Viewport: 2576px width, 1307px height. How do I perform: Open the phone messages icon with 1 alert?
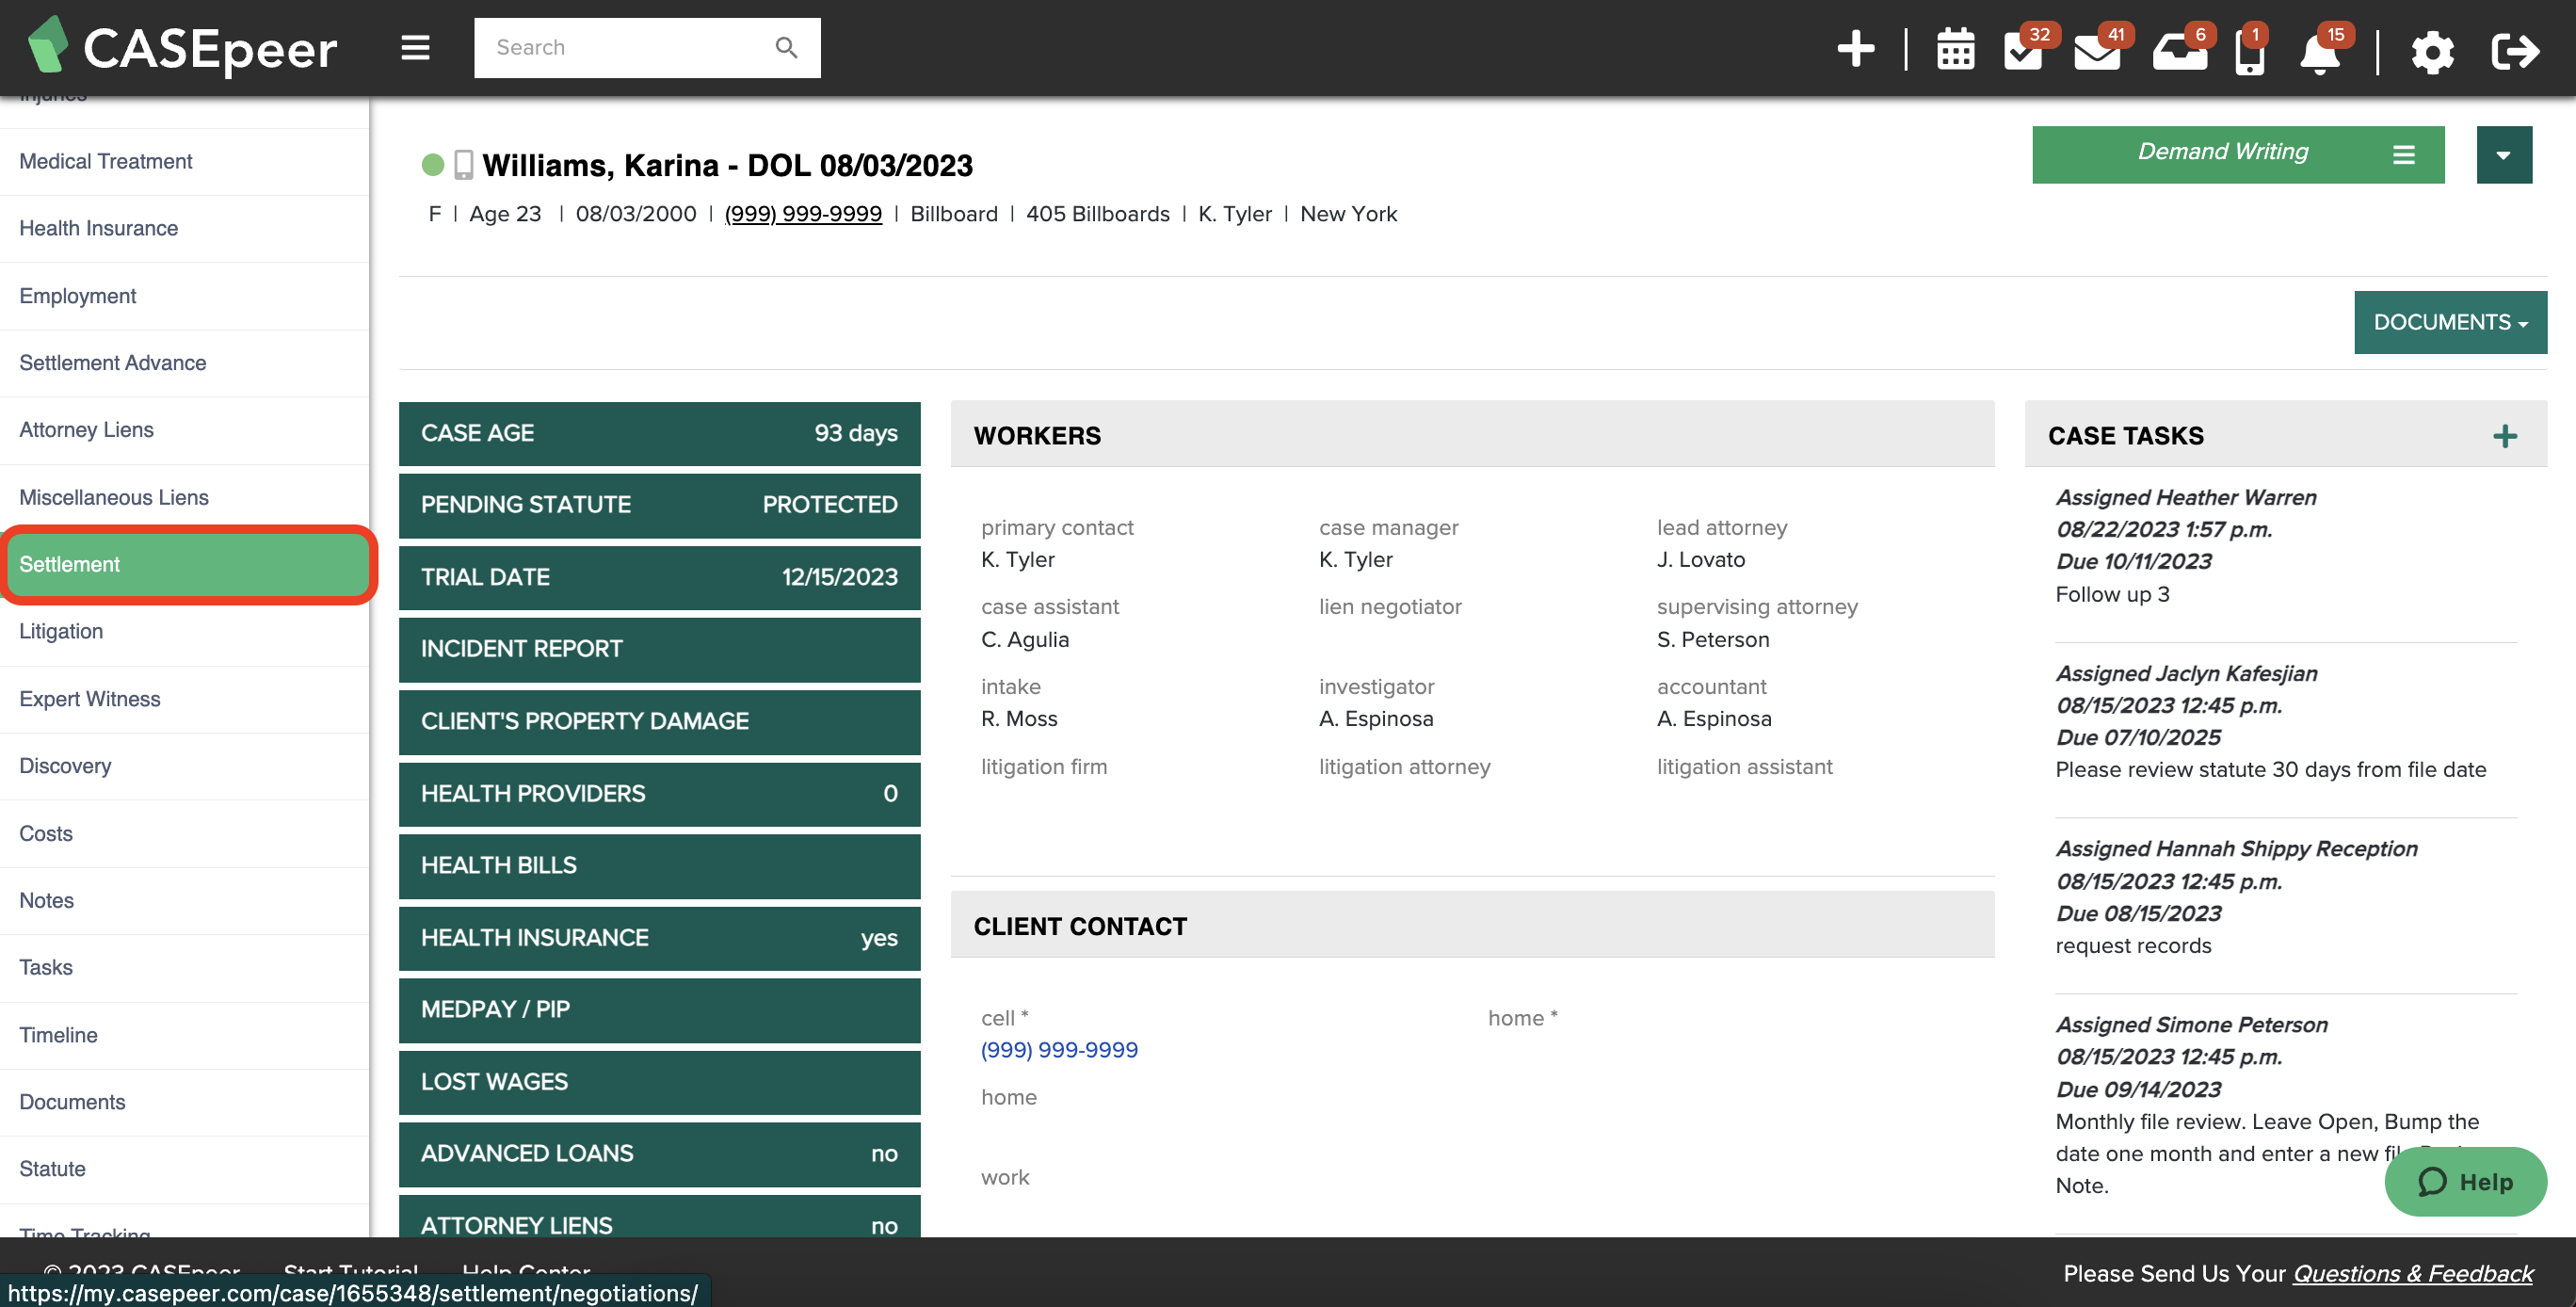(2249, 52)
